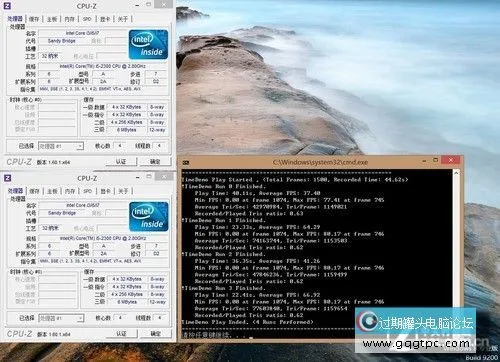This screenshot has width=500, height=362.
Task: Click the Intel Core name field in lower CPU-Z window
Action: tap(83, 205)
